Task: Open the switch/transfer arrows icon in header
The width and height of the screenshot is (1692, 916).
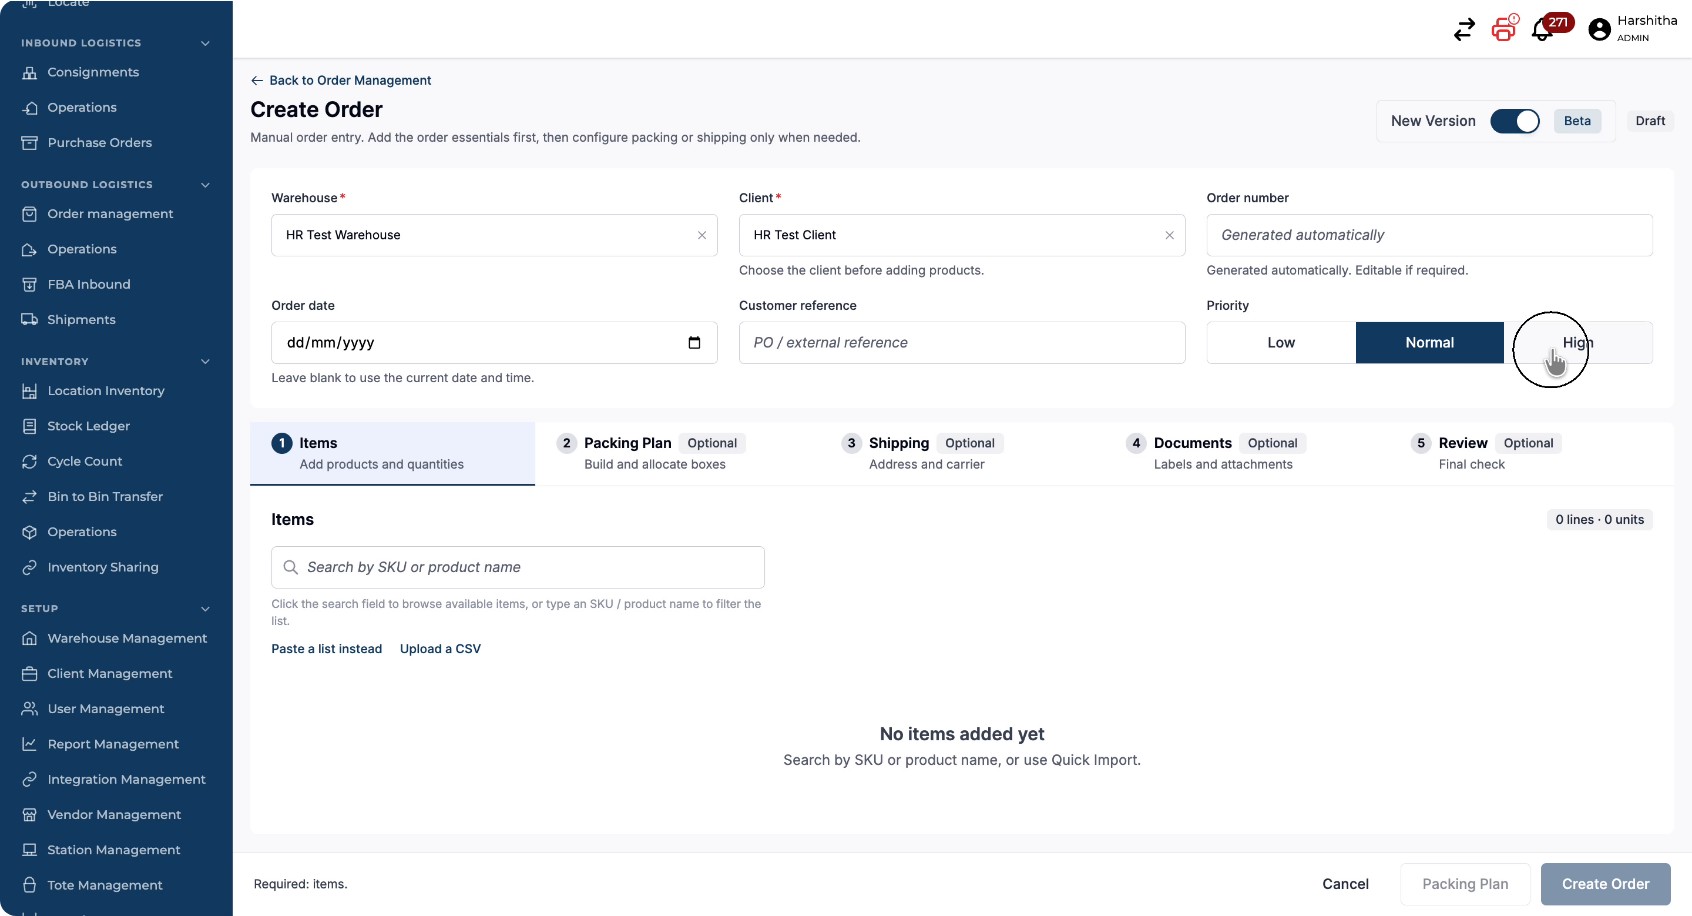Action: 1464,30
